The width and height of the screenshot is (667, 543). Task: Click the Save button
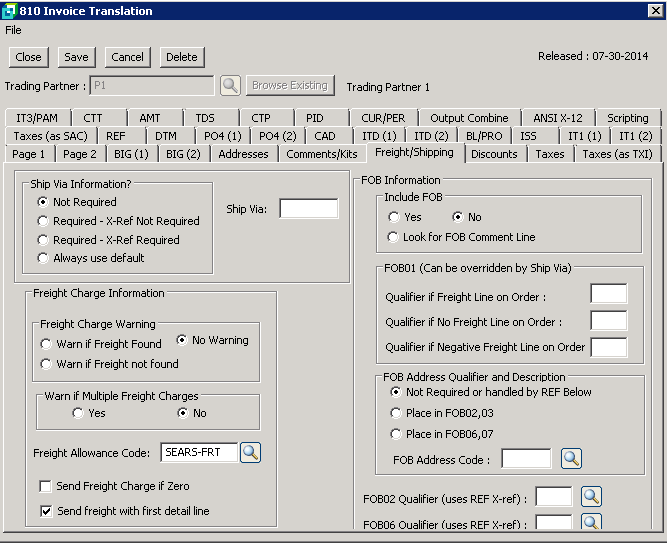coord(76,57)
